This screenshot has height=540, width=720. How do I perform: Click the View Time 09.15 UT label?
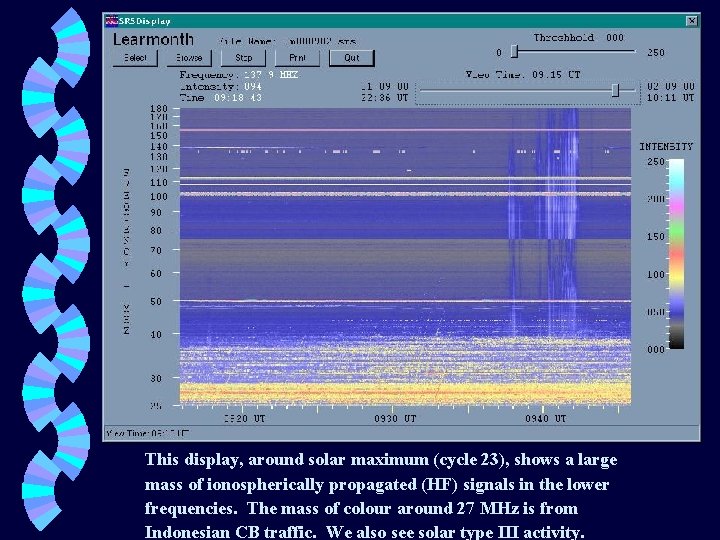point(523,74)
